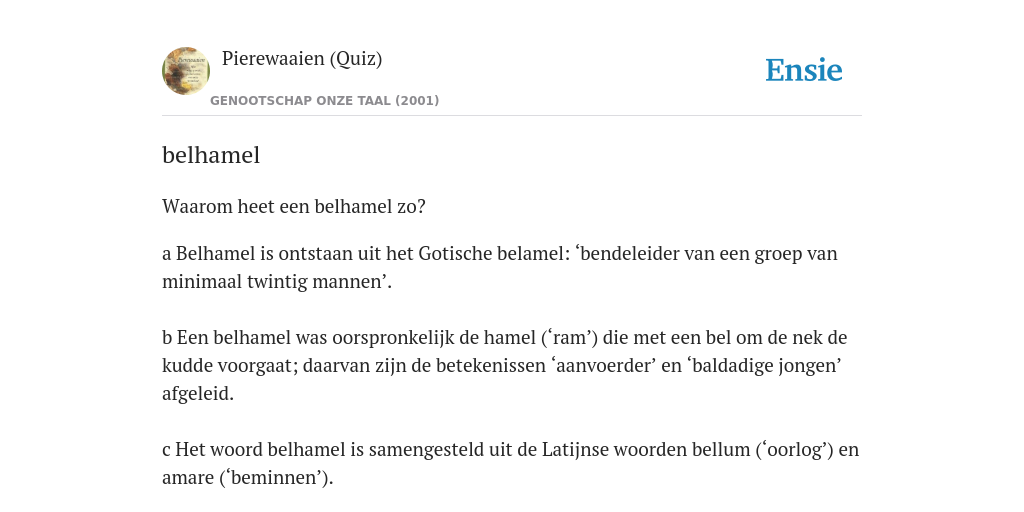Viewport: 1024px width, 512px height.
Task: Click the word 'afgeleid.' ending answer b
Action: [x=198, y=394]
